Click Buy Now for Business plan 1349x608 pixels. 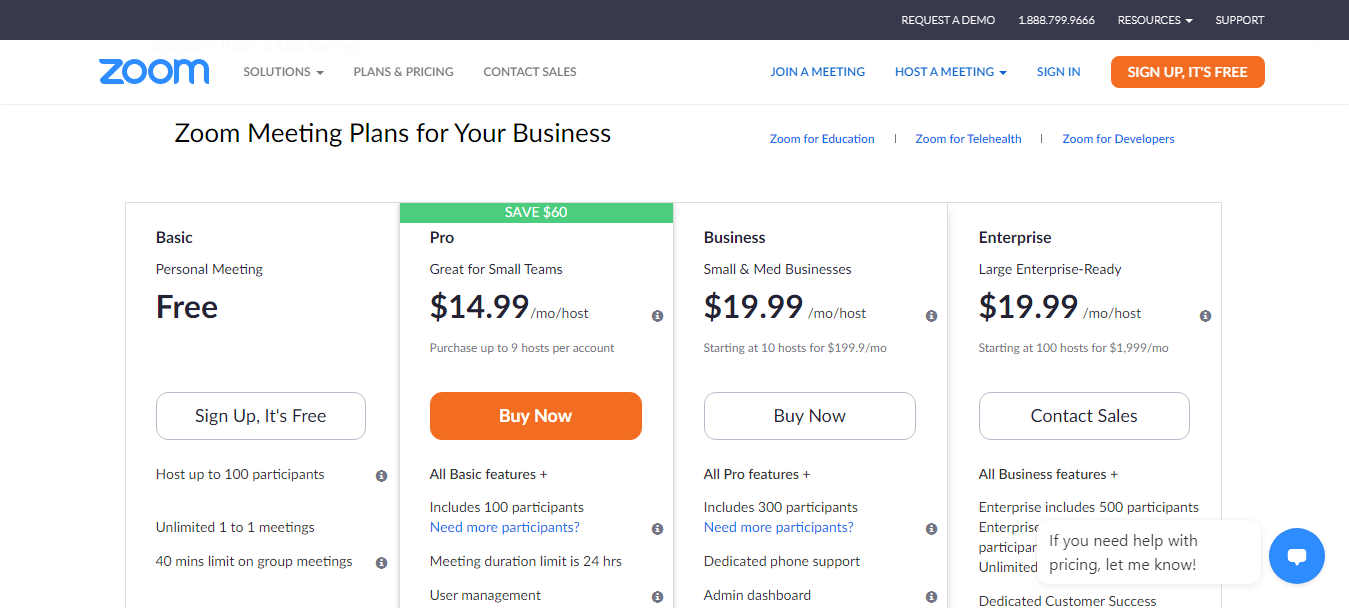[x=810, y=416]
